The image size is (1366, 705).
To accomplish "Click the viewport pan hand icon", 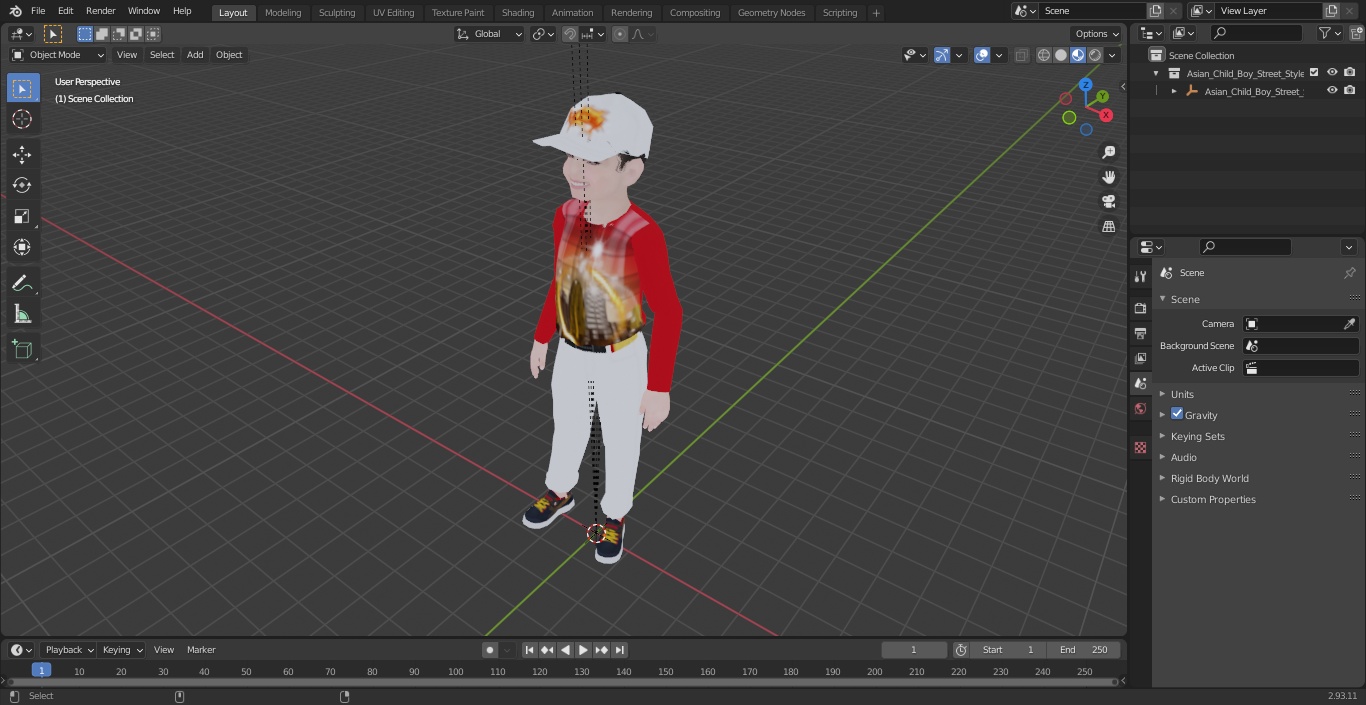I will (x=1108, y=177).
